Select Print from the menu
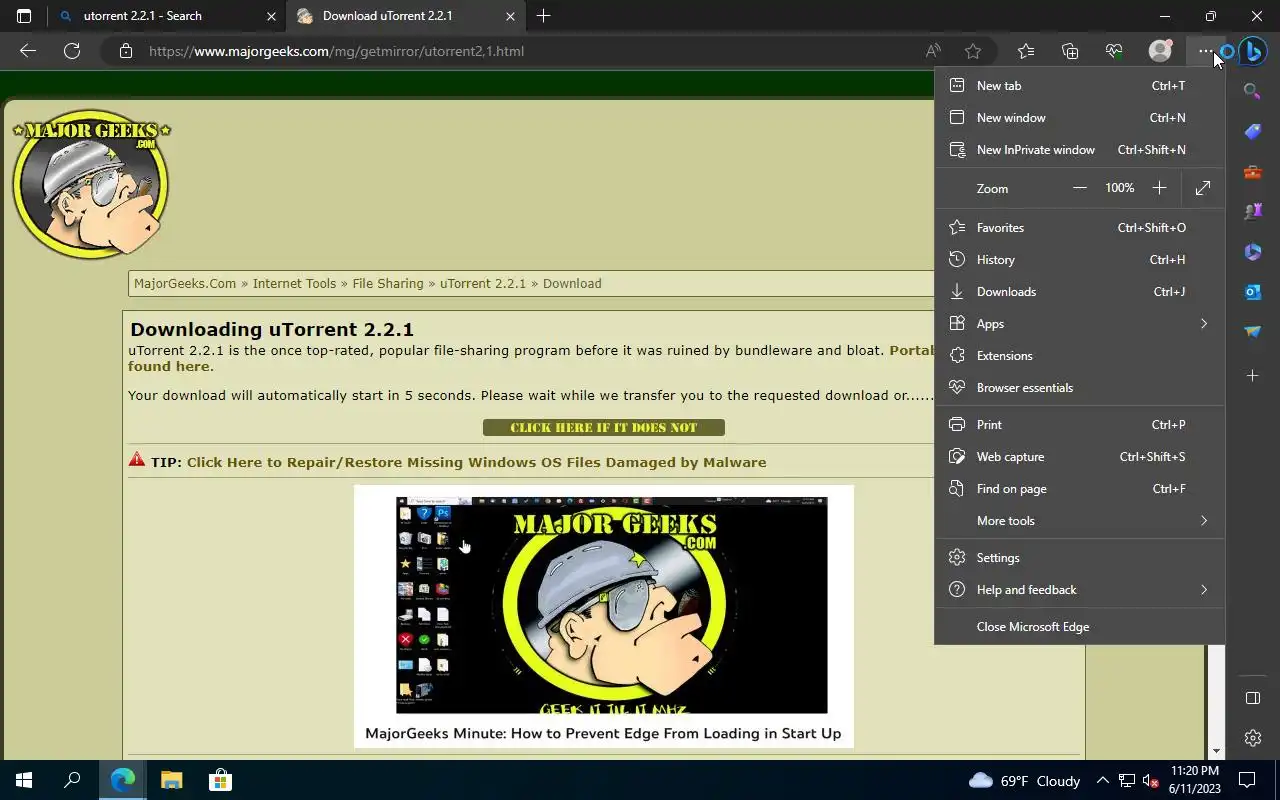Image resolution: width=1280 pixels, height=800 pixels. (x=1080, y=425)
